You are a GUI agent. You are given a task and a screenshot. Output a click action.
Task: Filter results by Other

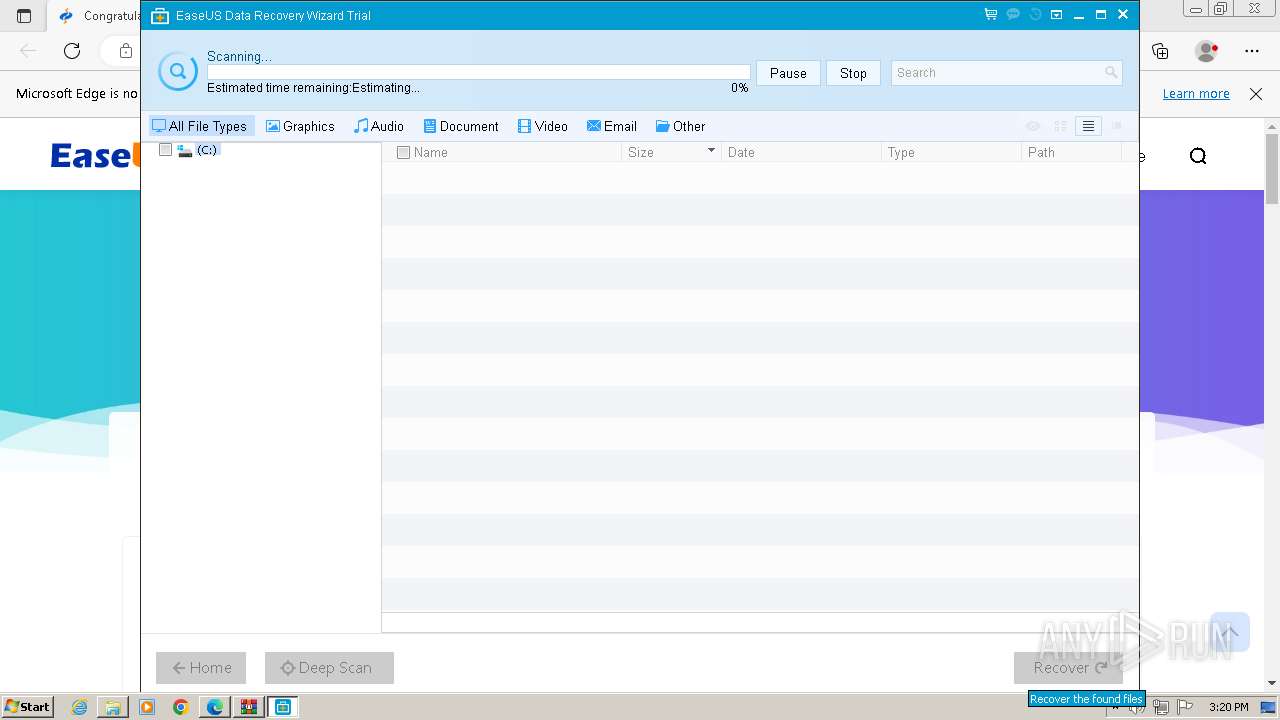coord(681,126)
